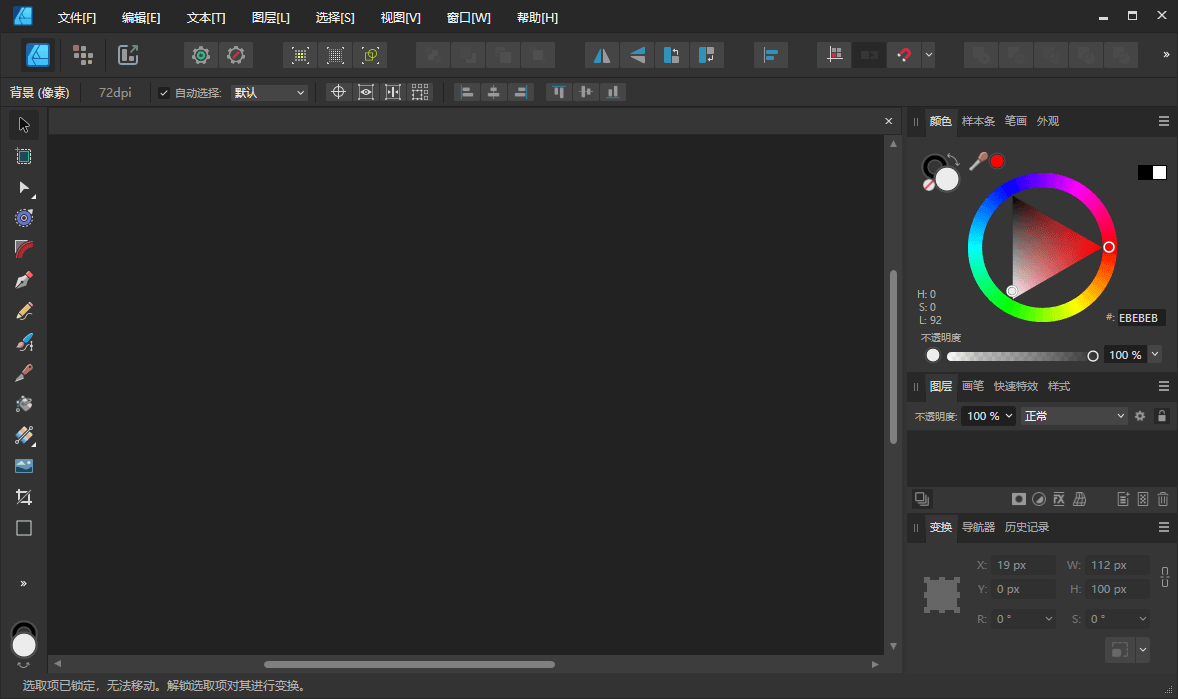Flip the selection horizontally using the toolbar icon

[x=600, y=55]
